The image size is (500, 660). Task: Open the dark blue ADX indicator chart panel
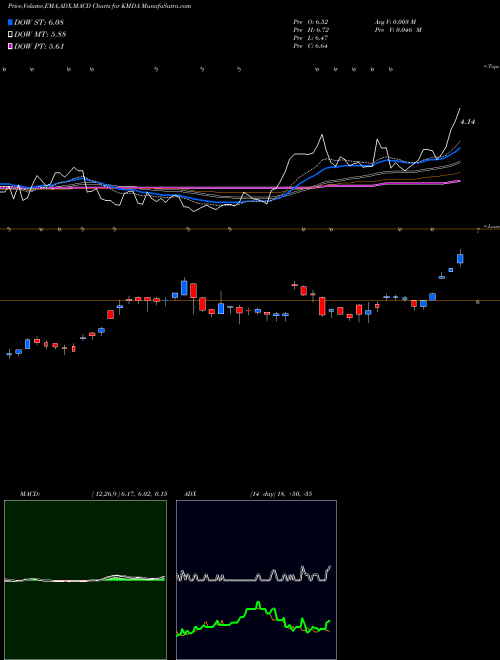tap(256, 580)
